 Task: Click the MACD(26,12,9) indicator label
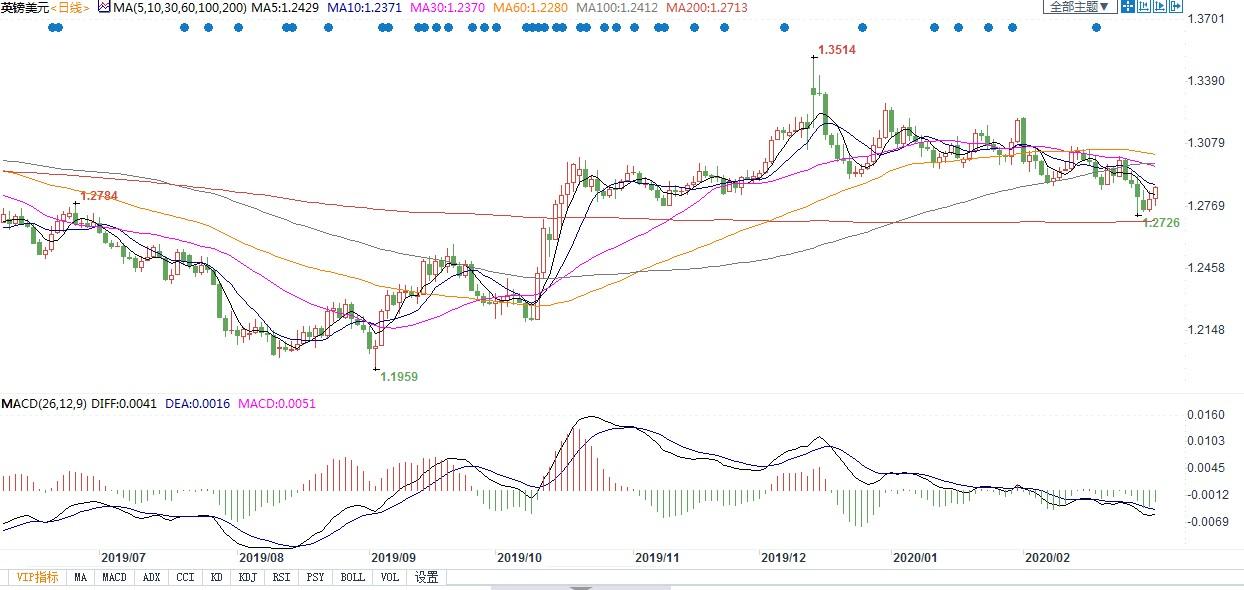[x=43, y=404]
